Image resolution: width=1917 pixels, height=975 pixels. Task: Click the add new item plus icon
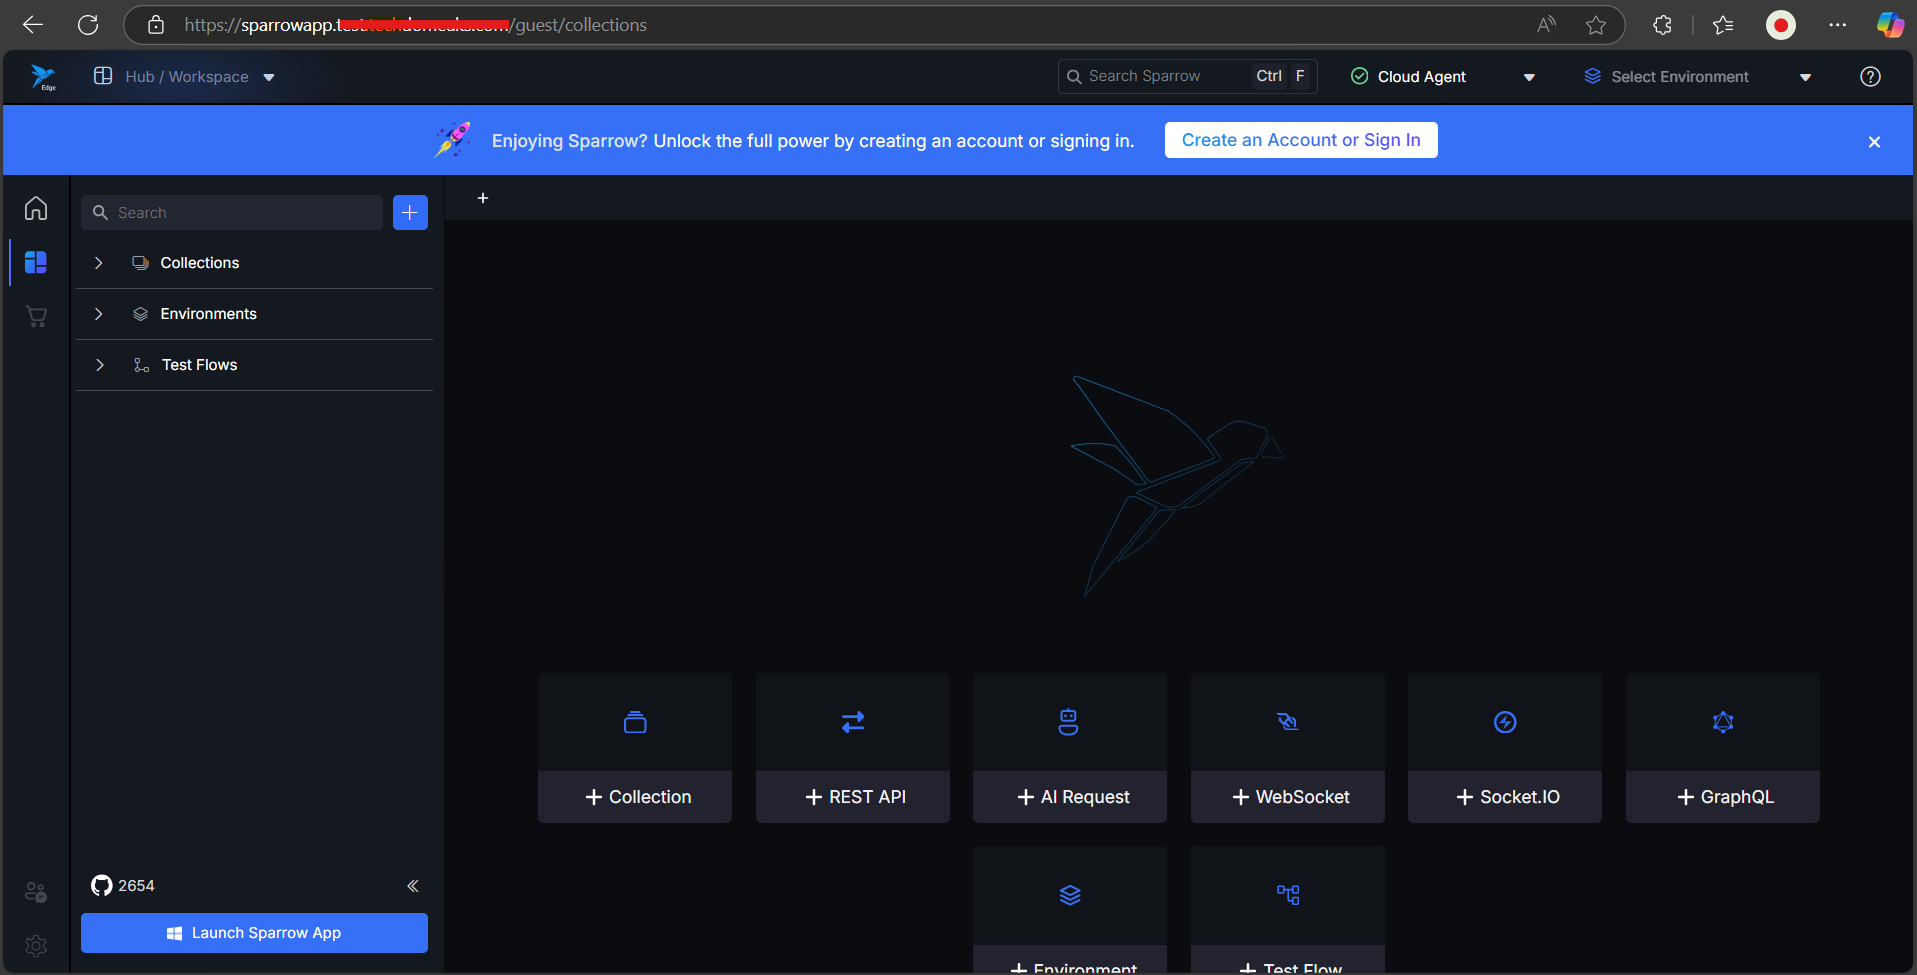click(410, 212)
